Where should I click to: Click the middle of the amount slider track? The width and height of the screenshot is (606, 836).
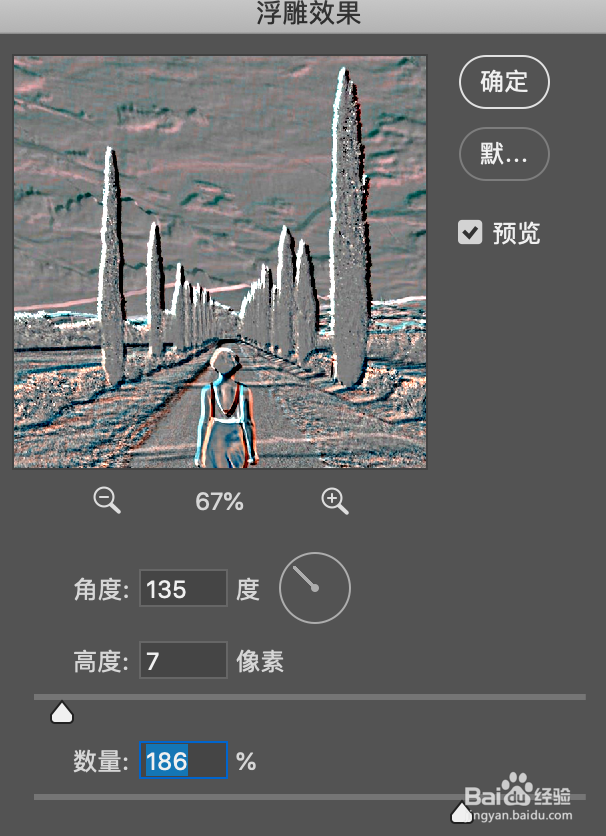pyautogui.click(x=310, y=797)
